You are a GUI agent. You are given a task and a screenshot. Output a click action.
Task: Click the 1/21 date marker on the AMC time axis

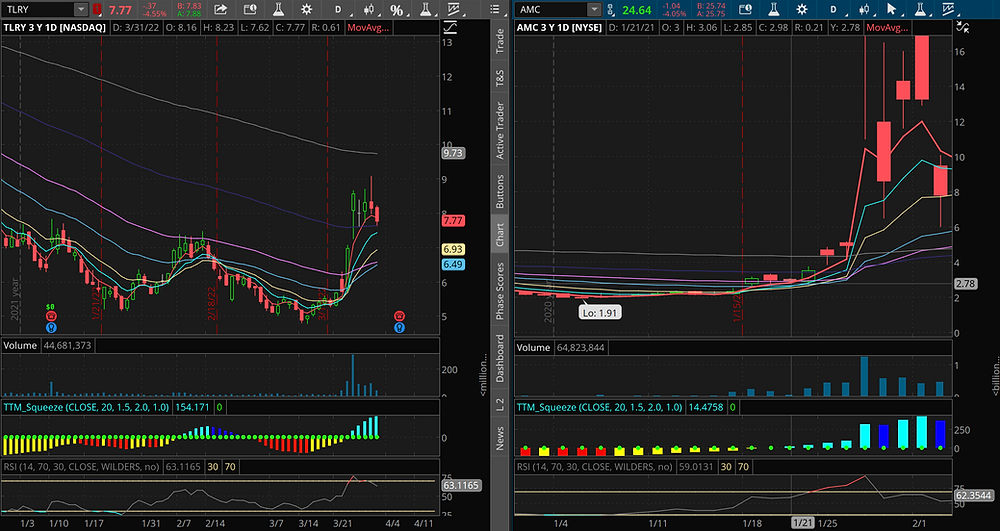pos(802,523)
